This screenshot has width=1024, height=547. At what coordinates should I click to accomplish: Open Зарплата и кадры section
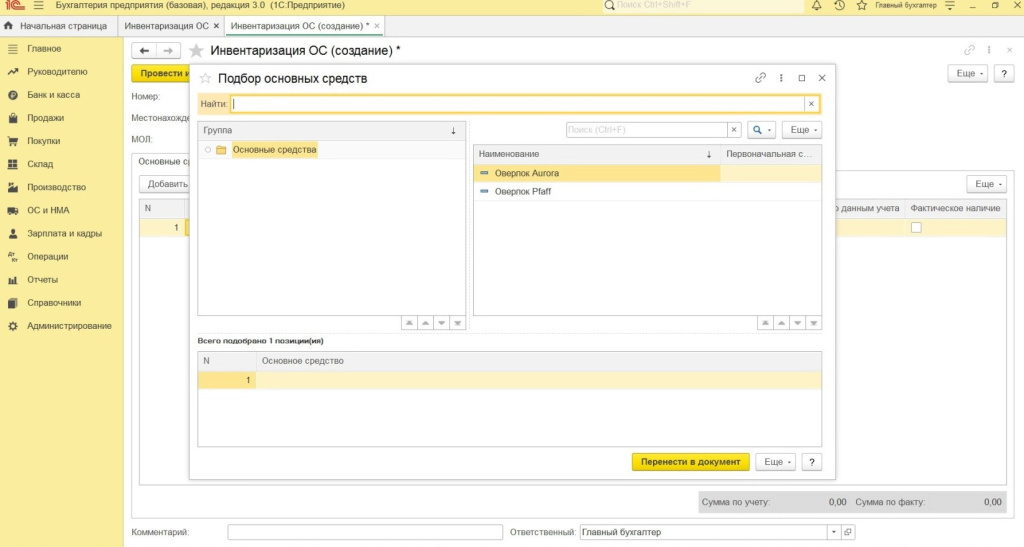click(64, 234)
